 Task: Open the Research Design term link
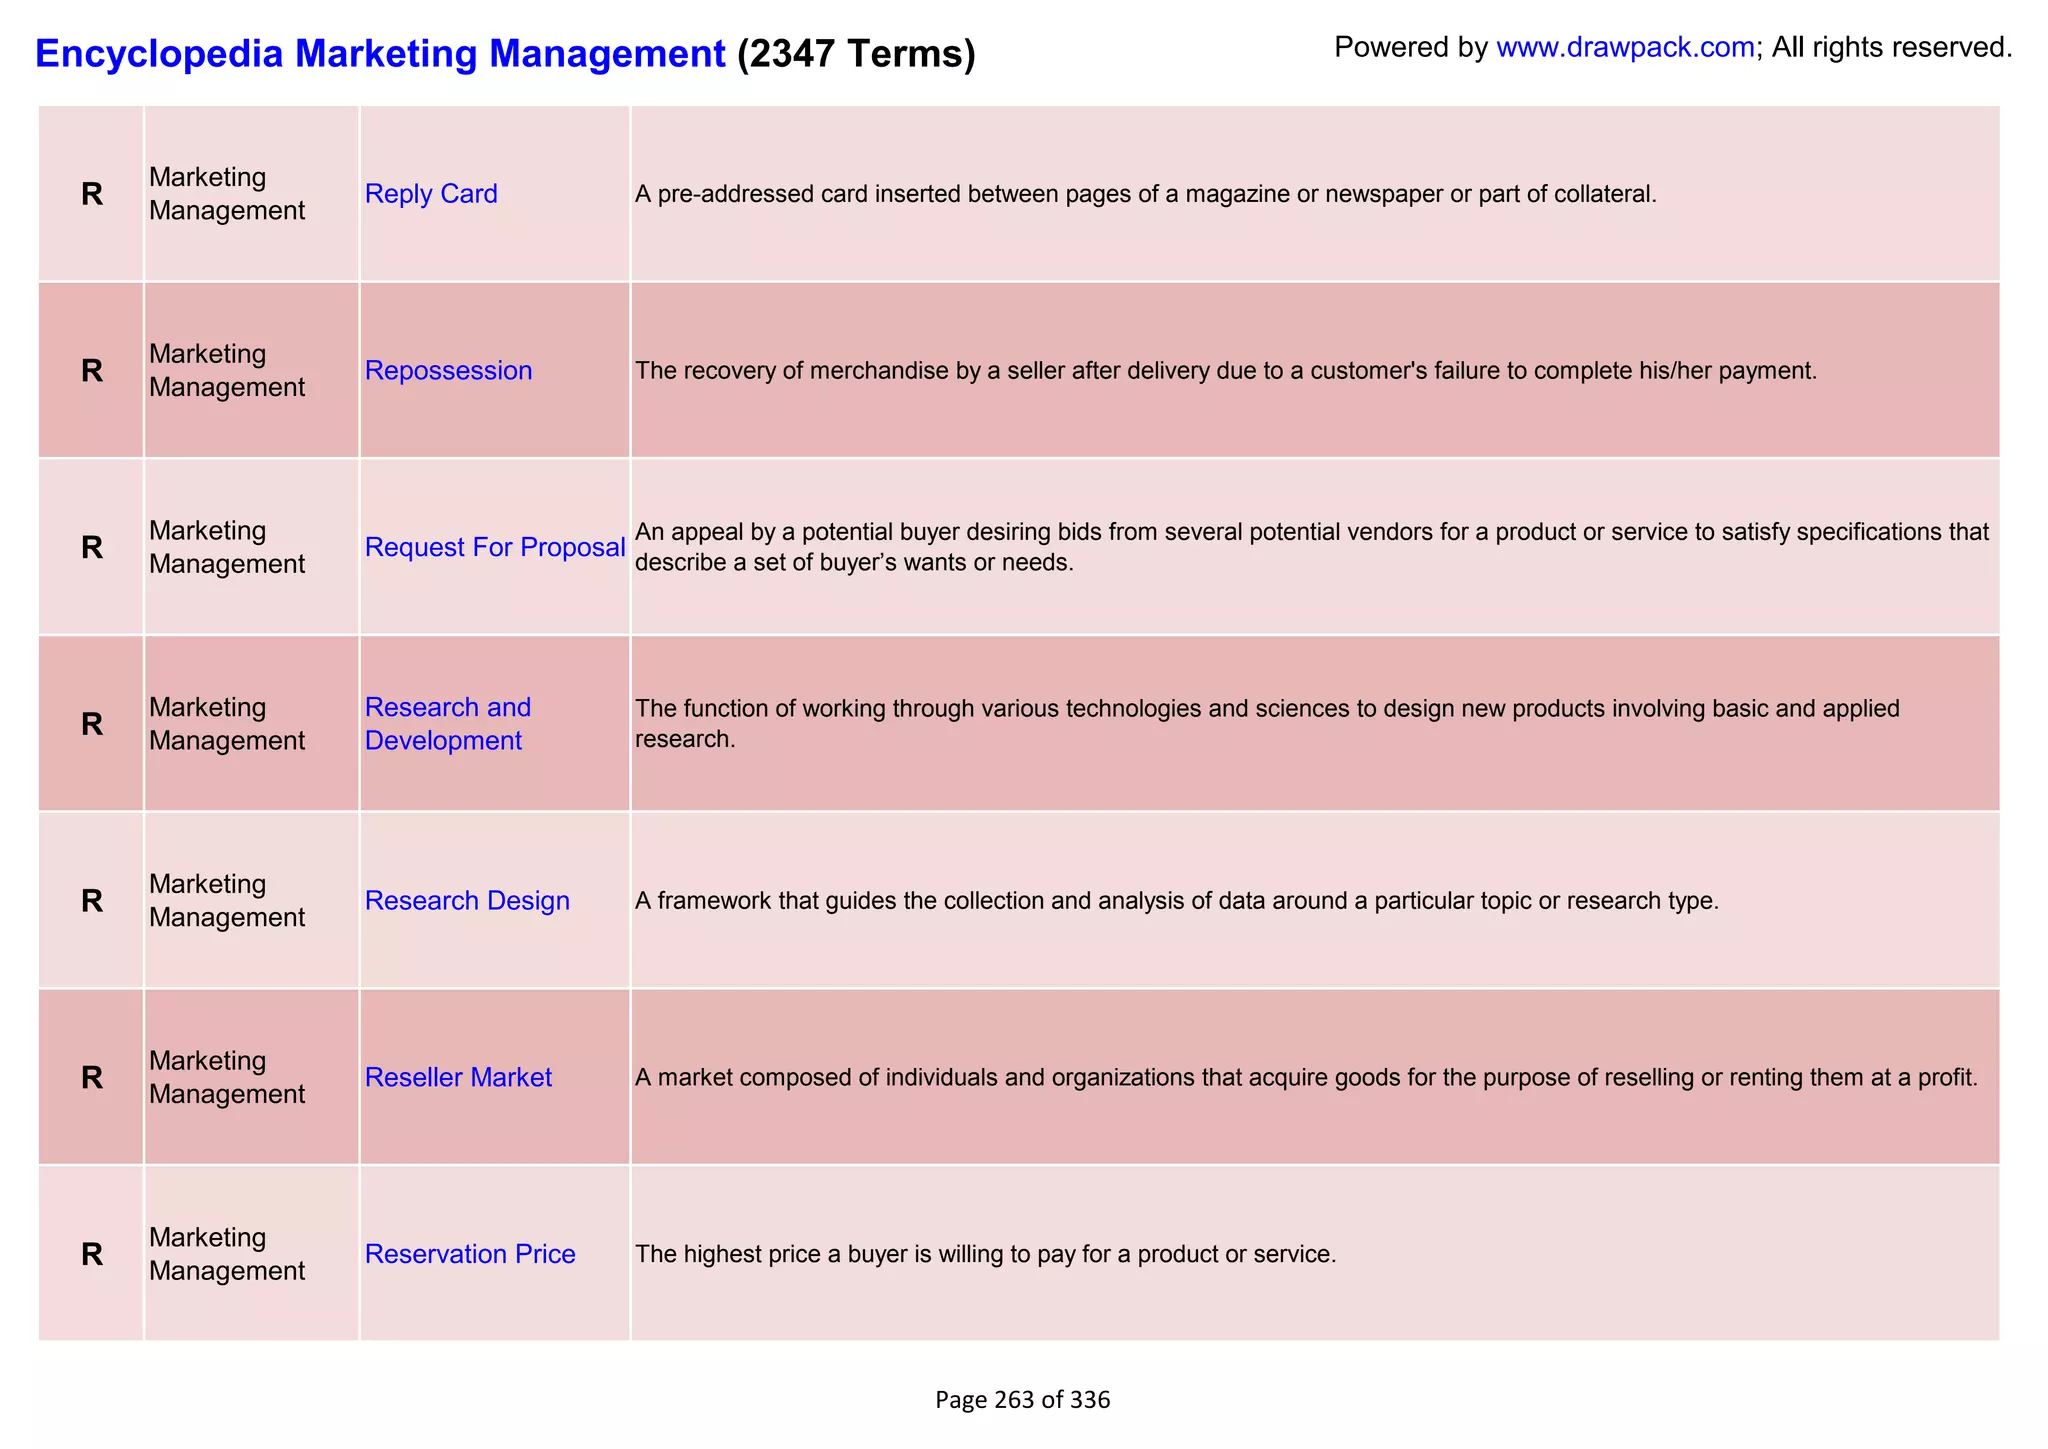click(x=467, y=901)
